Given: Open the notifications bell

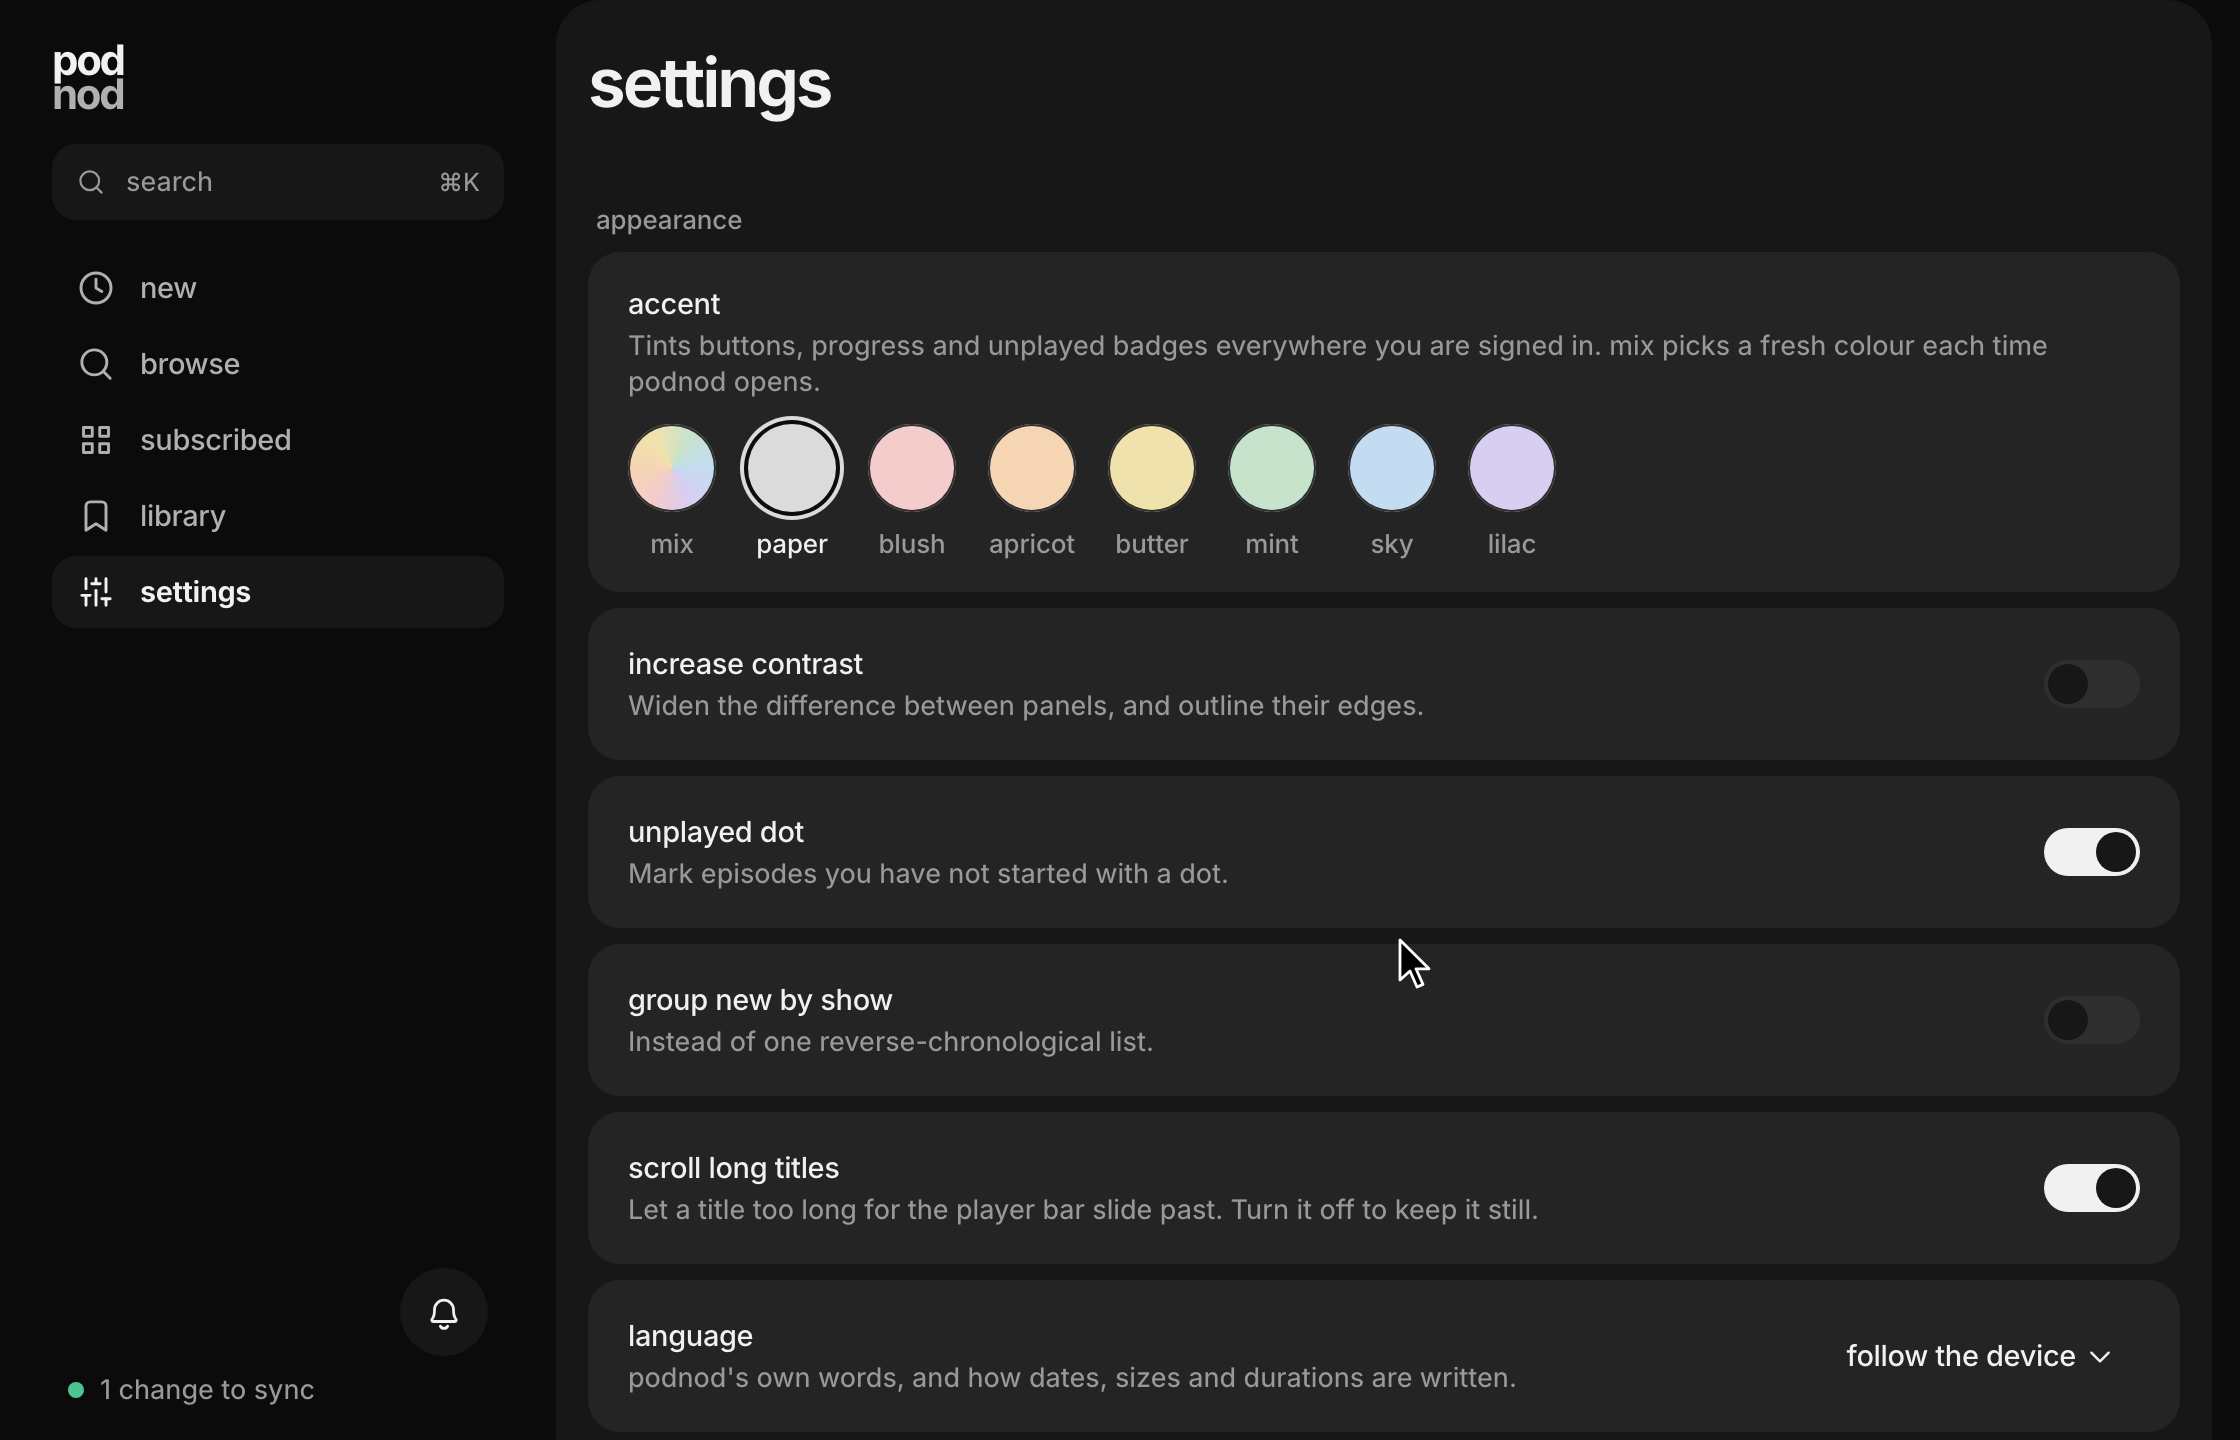Looking at the screenshot, I should [x=444, y=1312].
